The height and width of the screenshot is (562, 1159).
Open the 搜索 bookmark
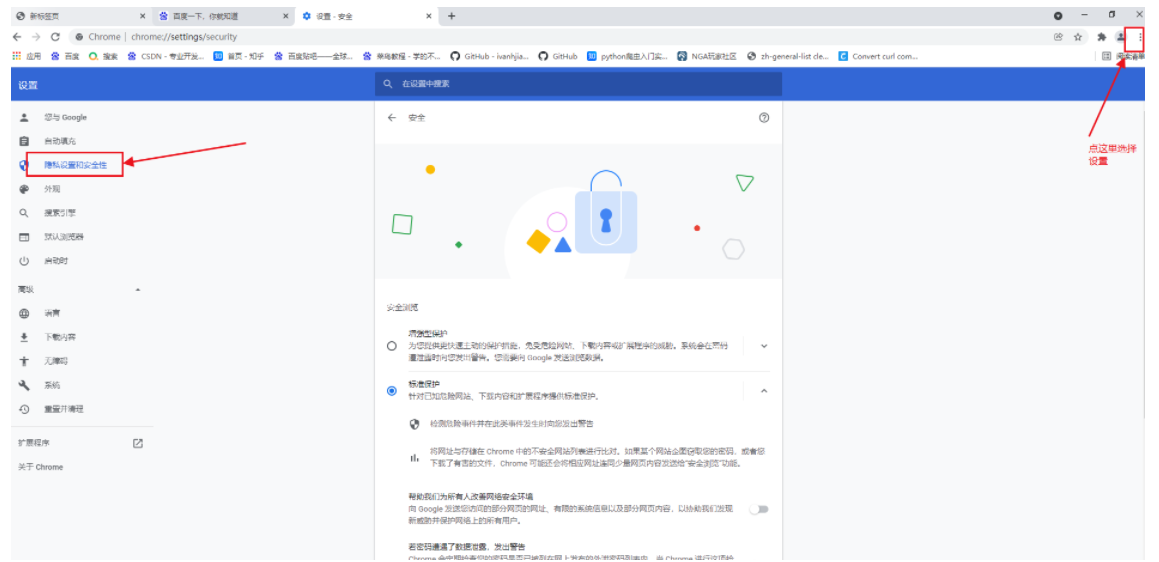(103, 55)
